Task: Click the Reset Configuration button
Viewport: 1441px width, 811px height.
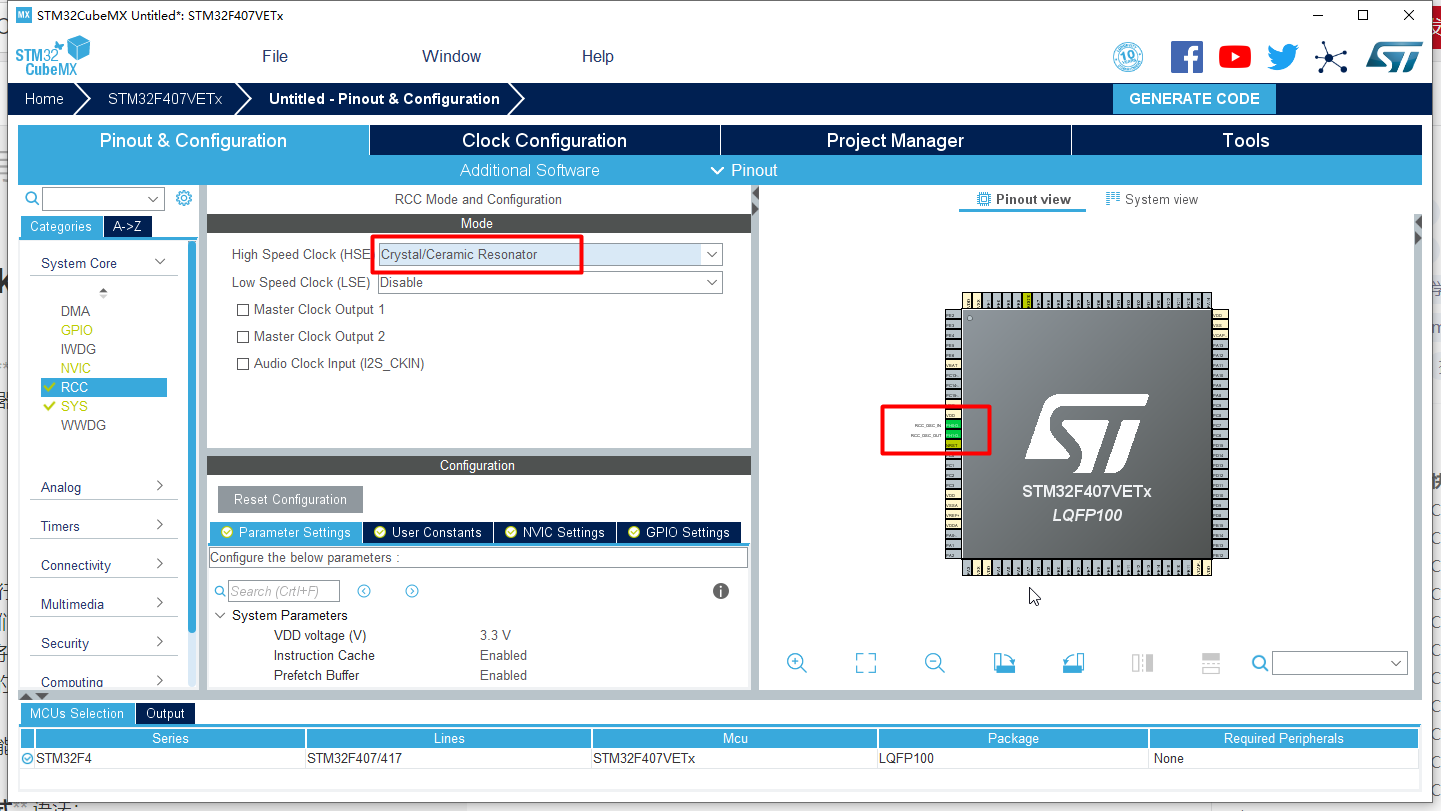Action: pos(290,499)
